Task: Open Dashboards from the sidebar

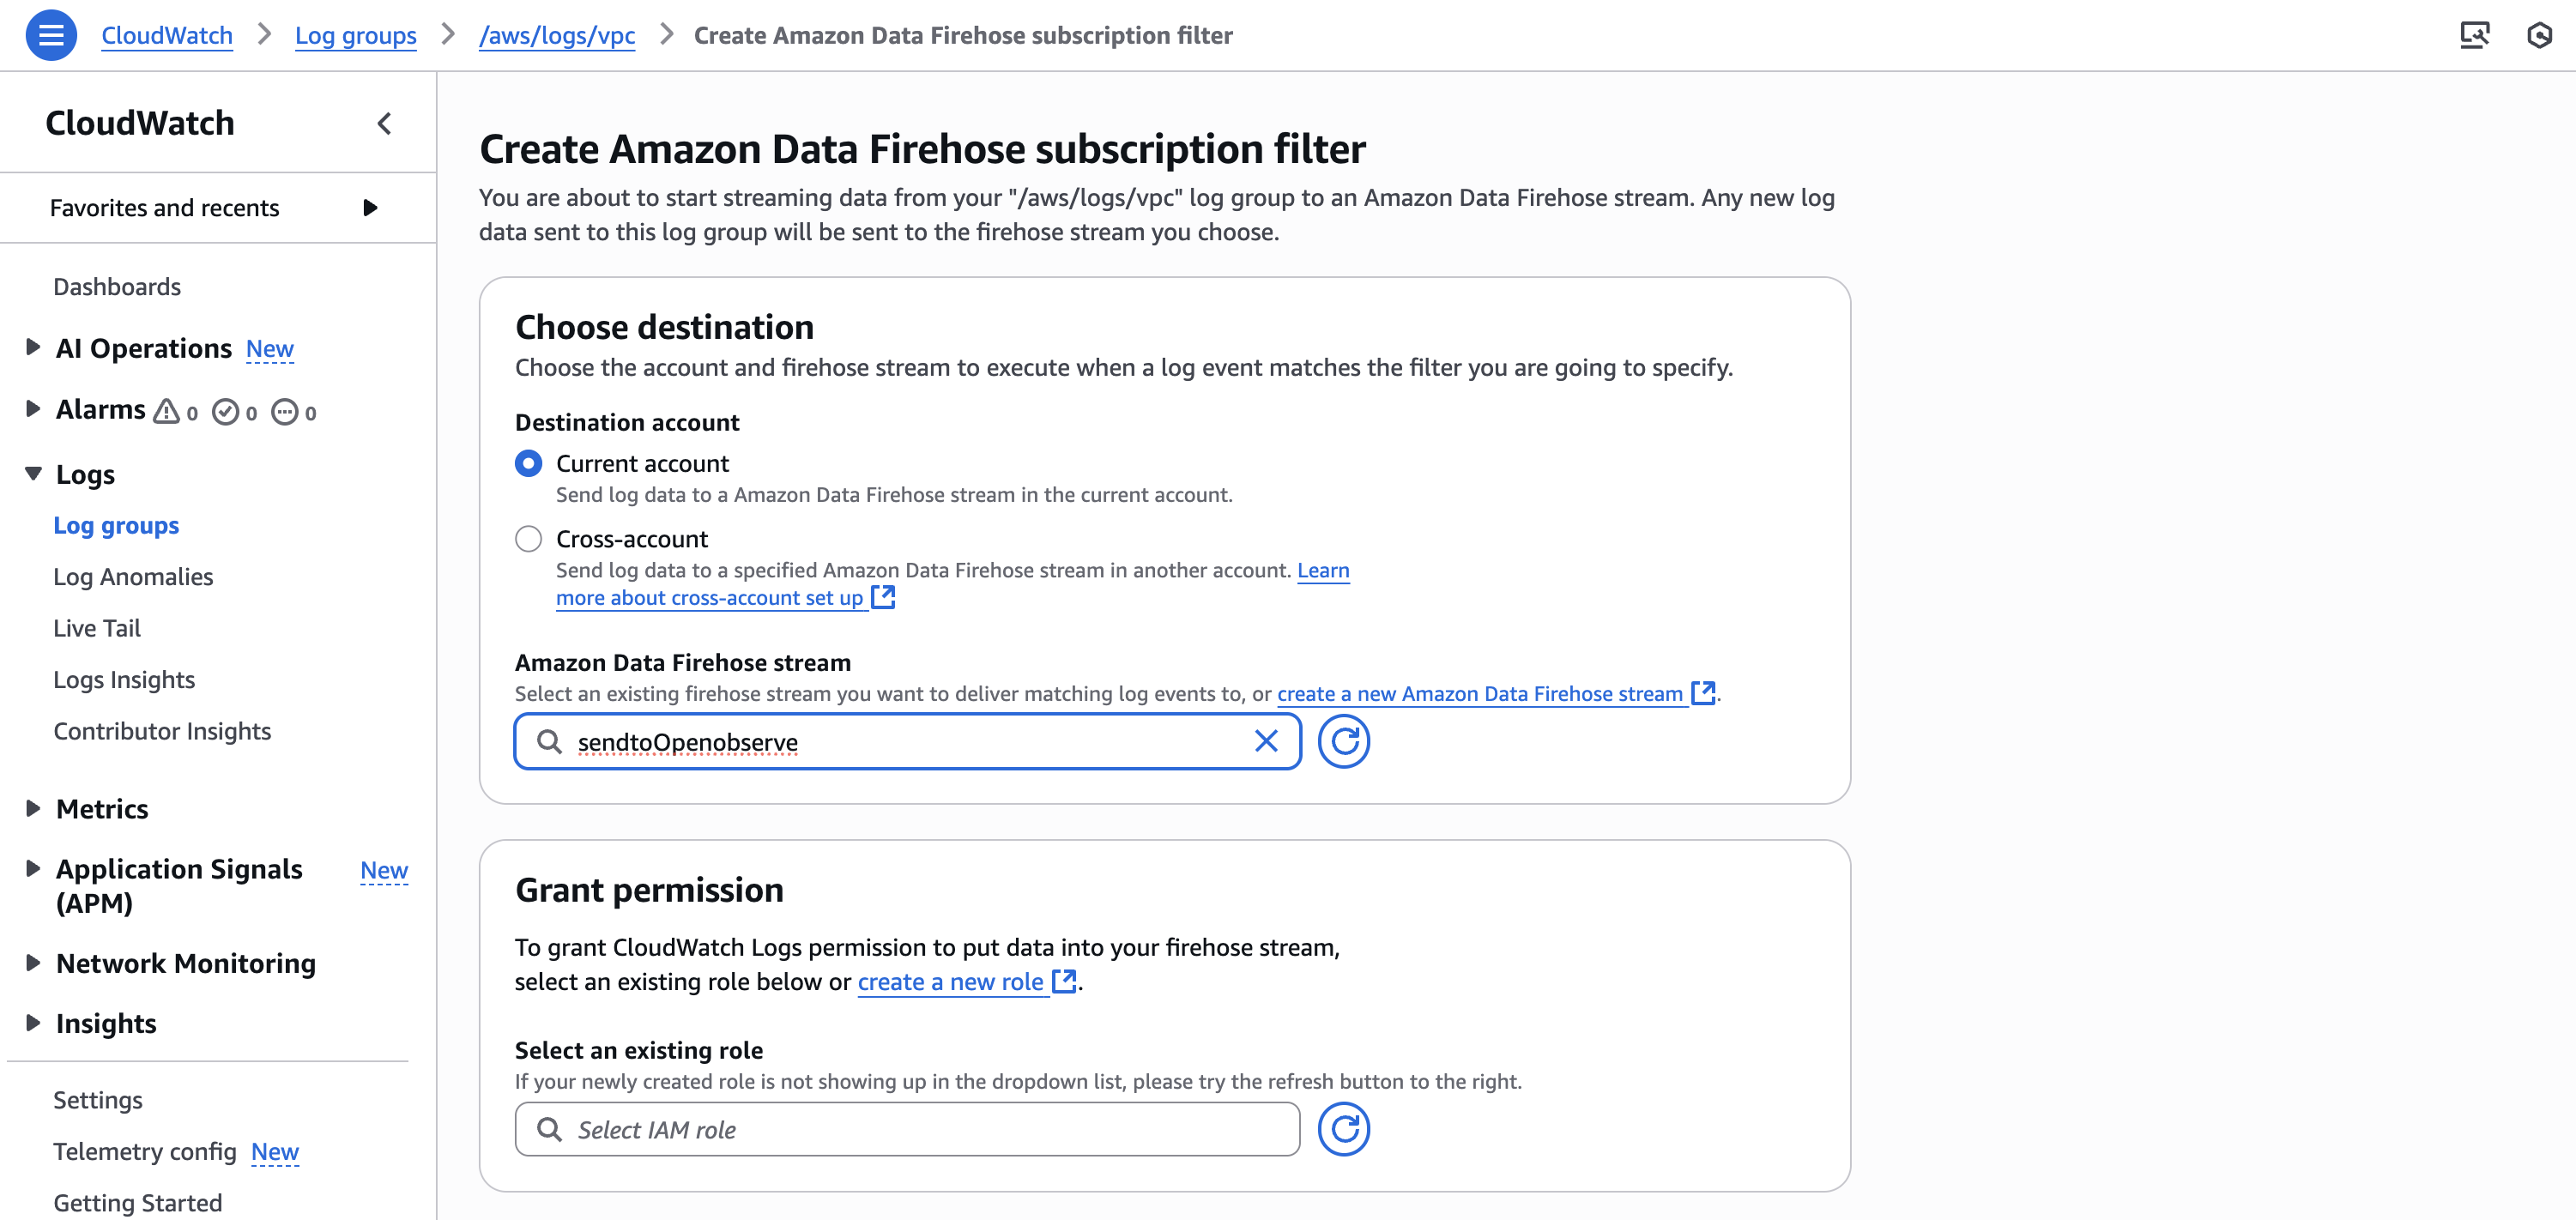Action: [x=117, y=286]
